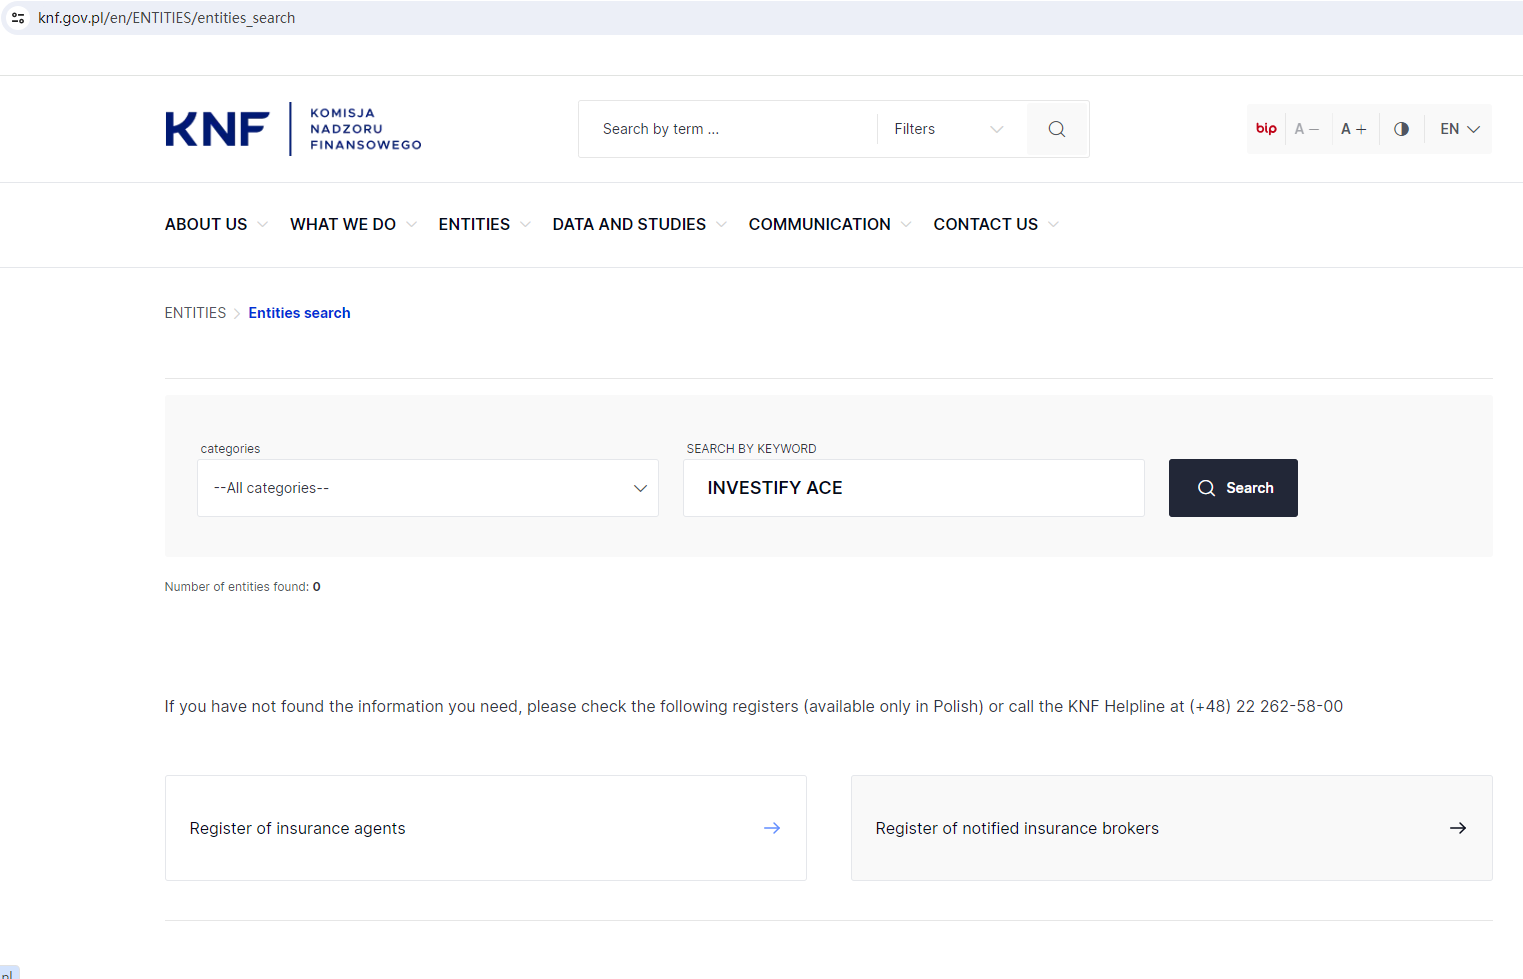Viewport: 1523px width, 979px height.
Task: Toggle high contrast mode
Action: (x=1401, y=129)
